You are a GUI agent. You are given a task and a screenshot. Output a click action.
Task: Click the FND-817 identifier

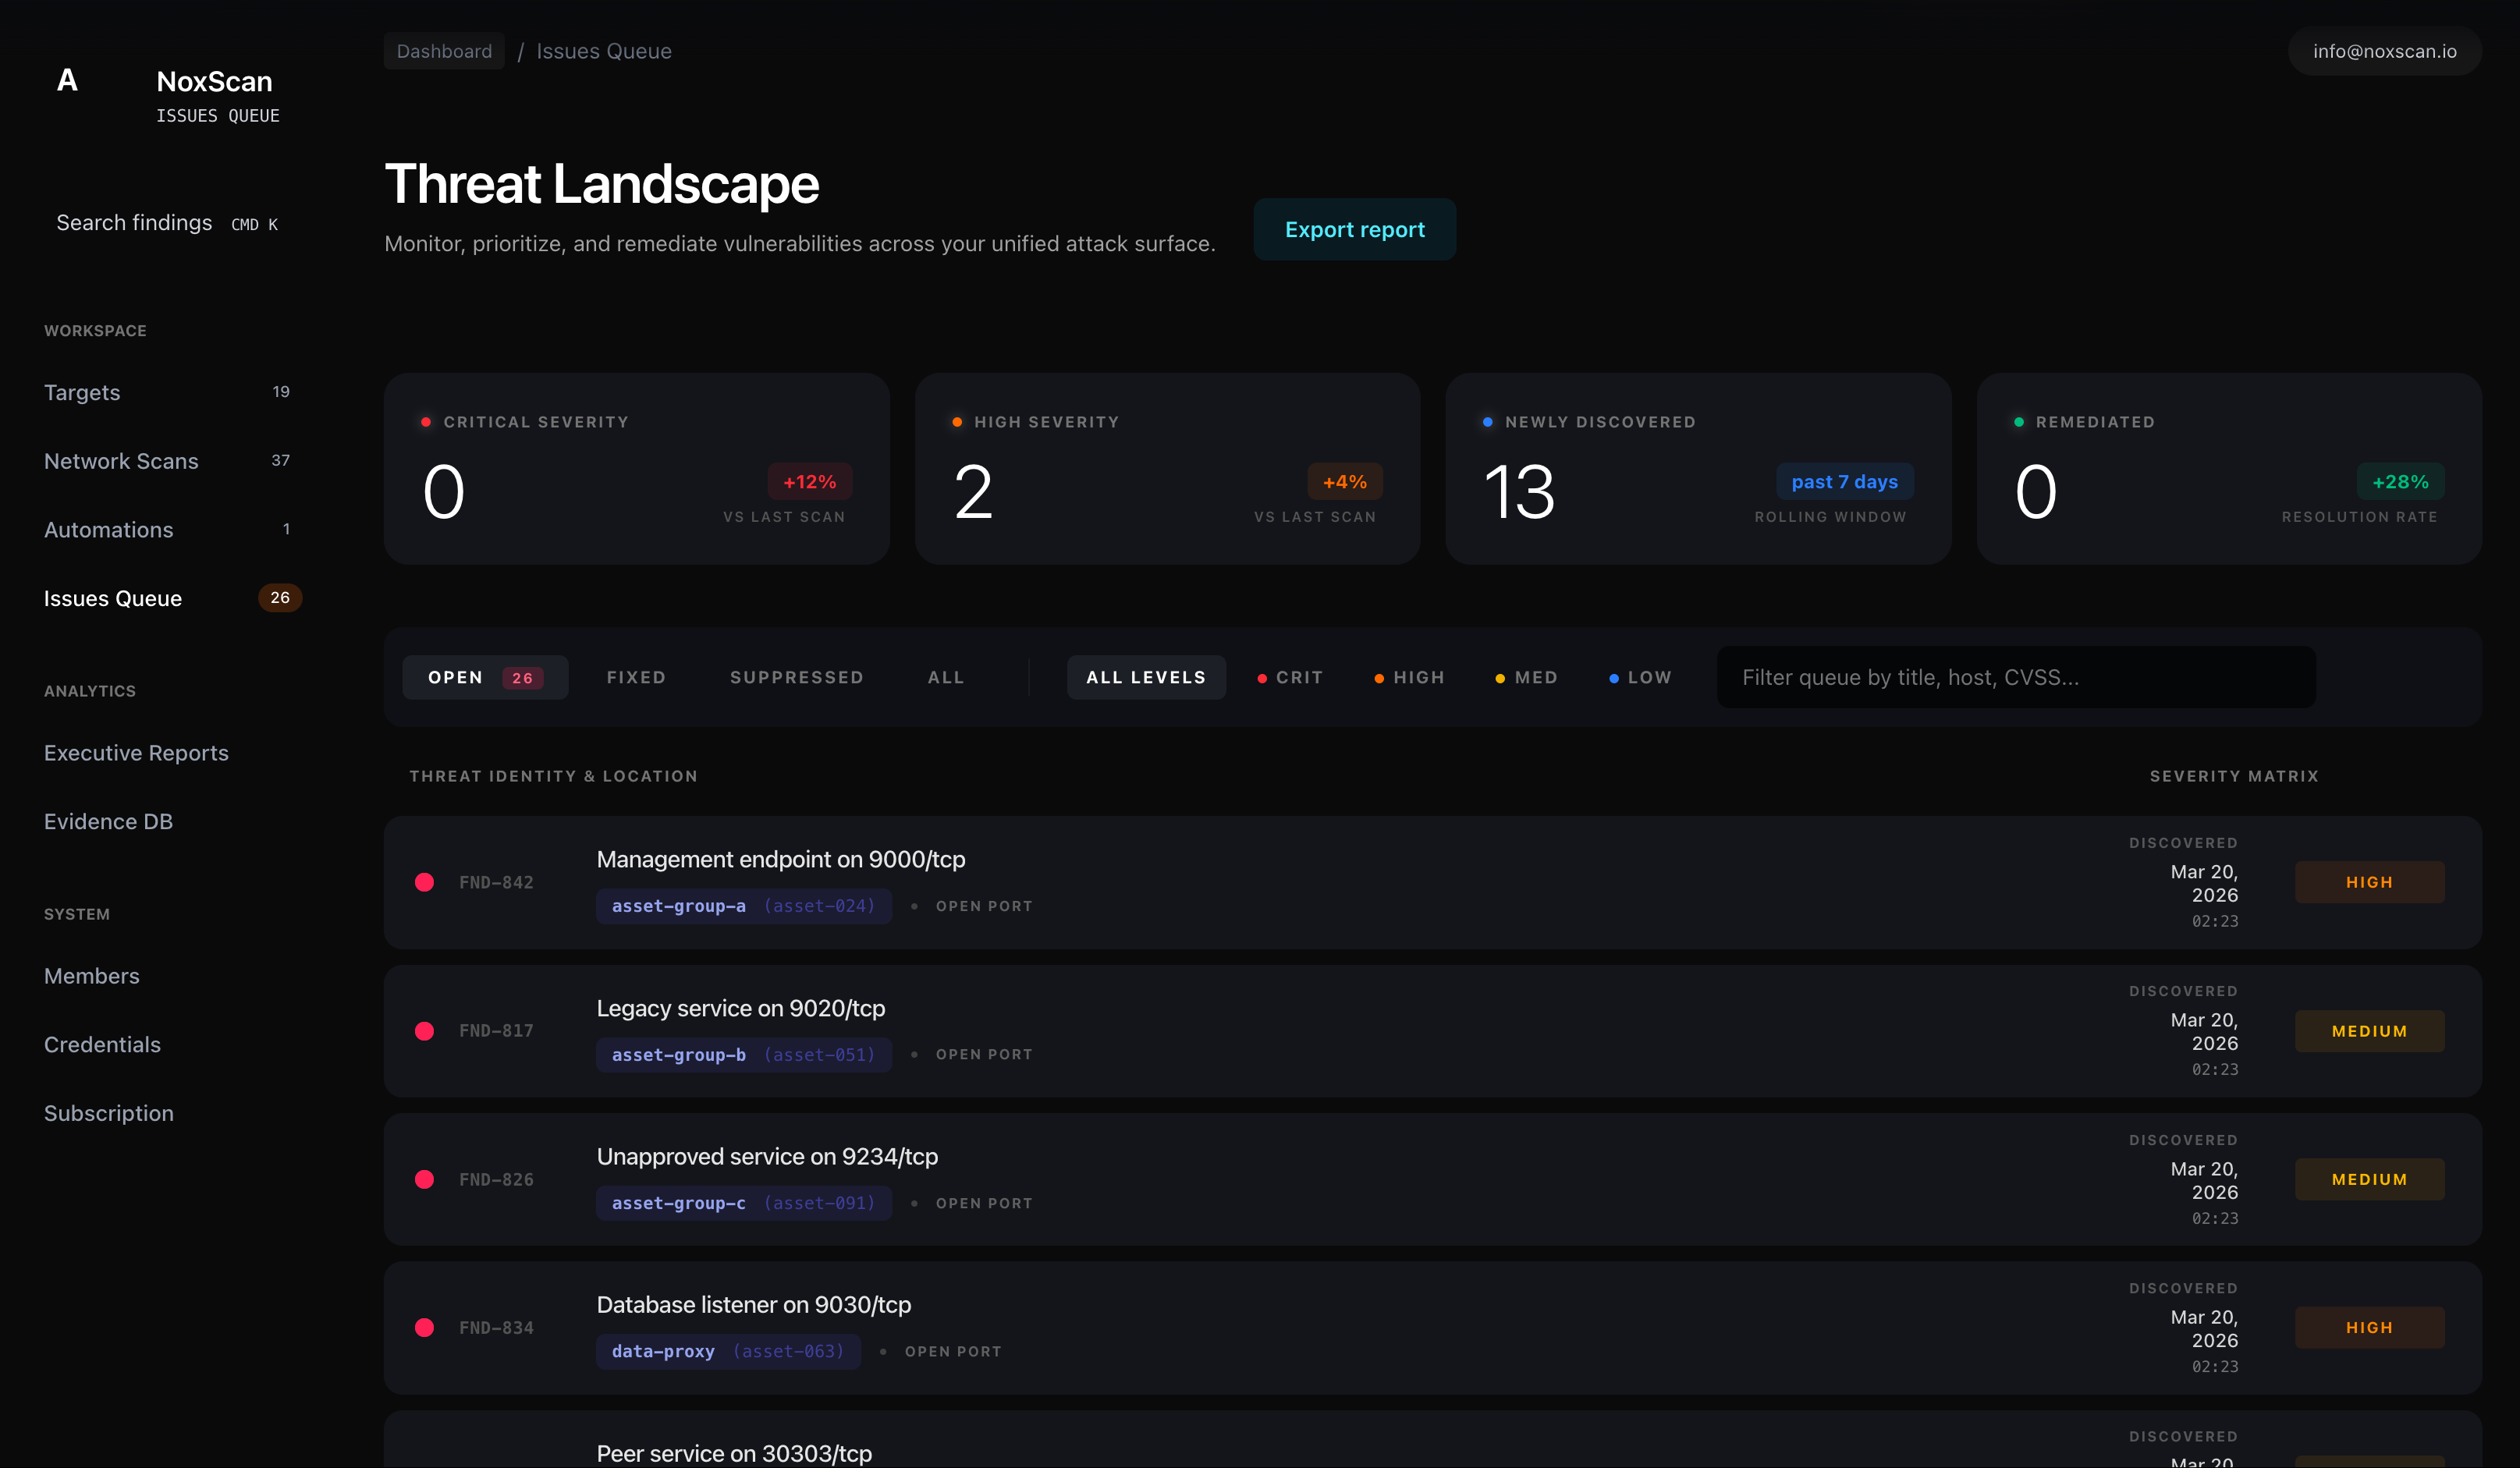(496, 1030)
